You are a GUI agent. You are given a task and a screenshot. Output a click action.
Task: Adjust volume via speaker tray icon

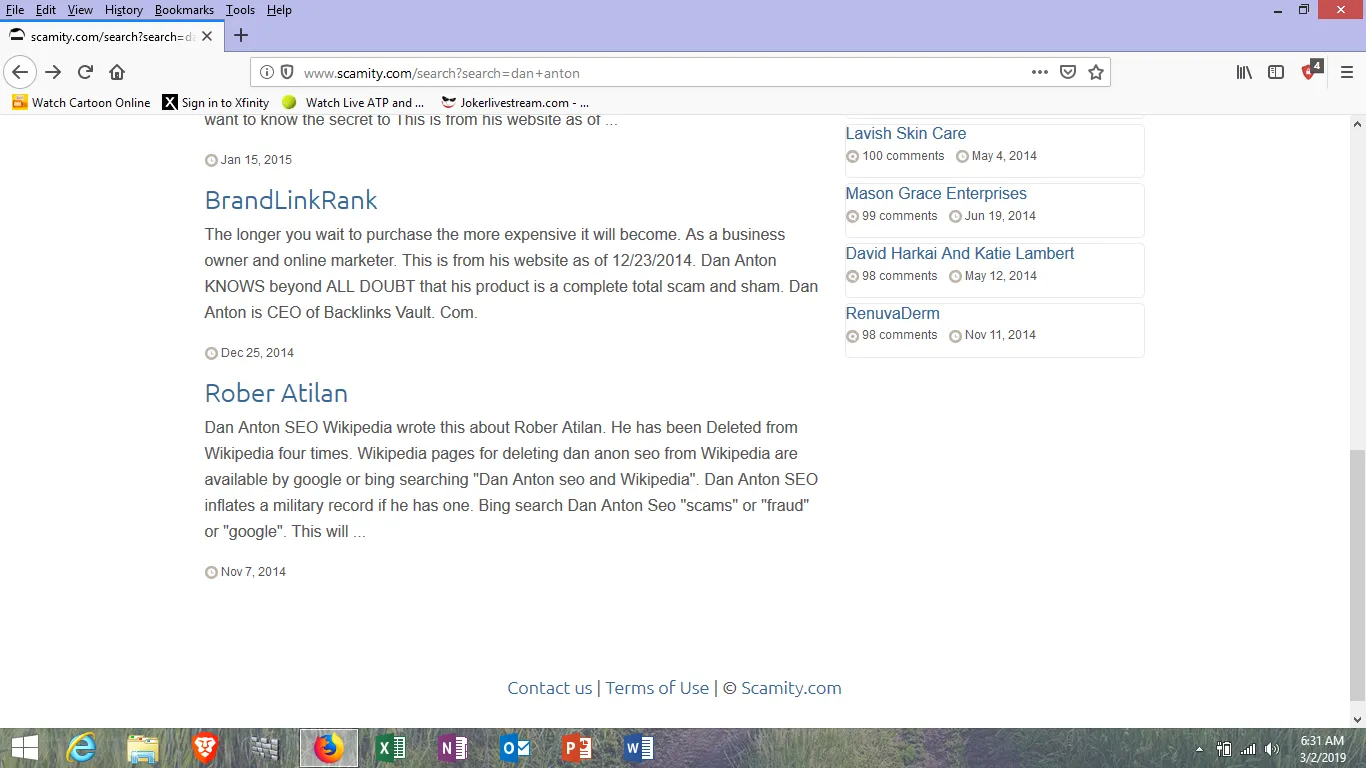click(x=1272, y=749)
